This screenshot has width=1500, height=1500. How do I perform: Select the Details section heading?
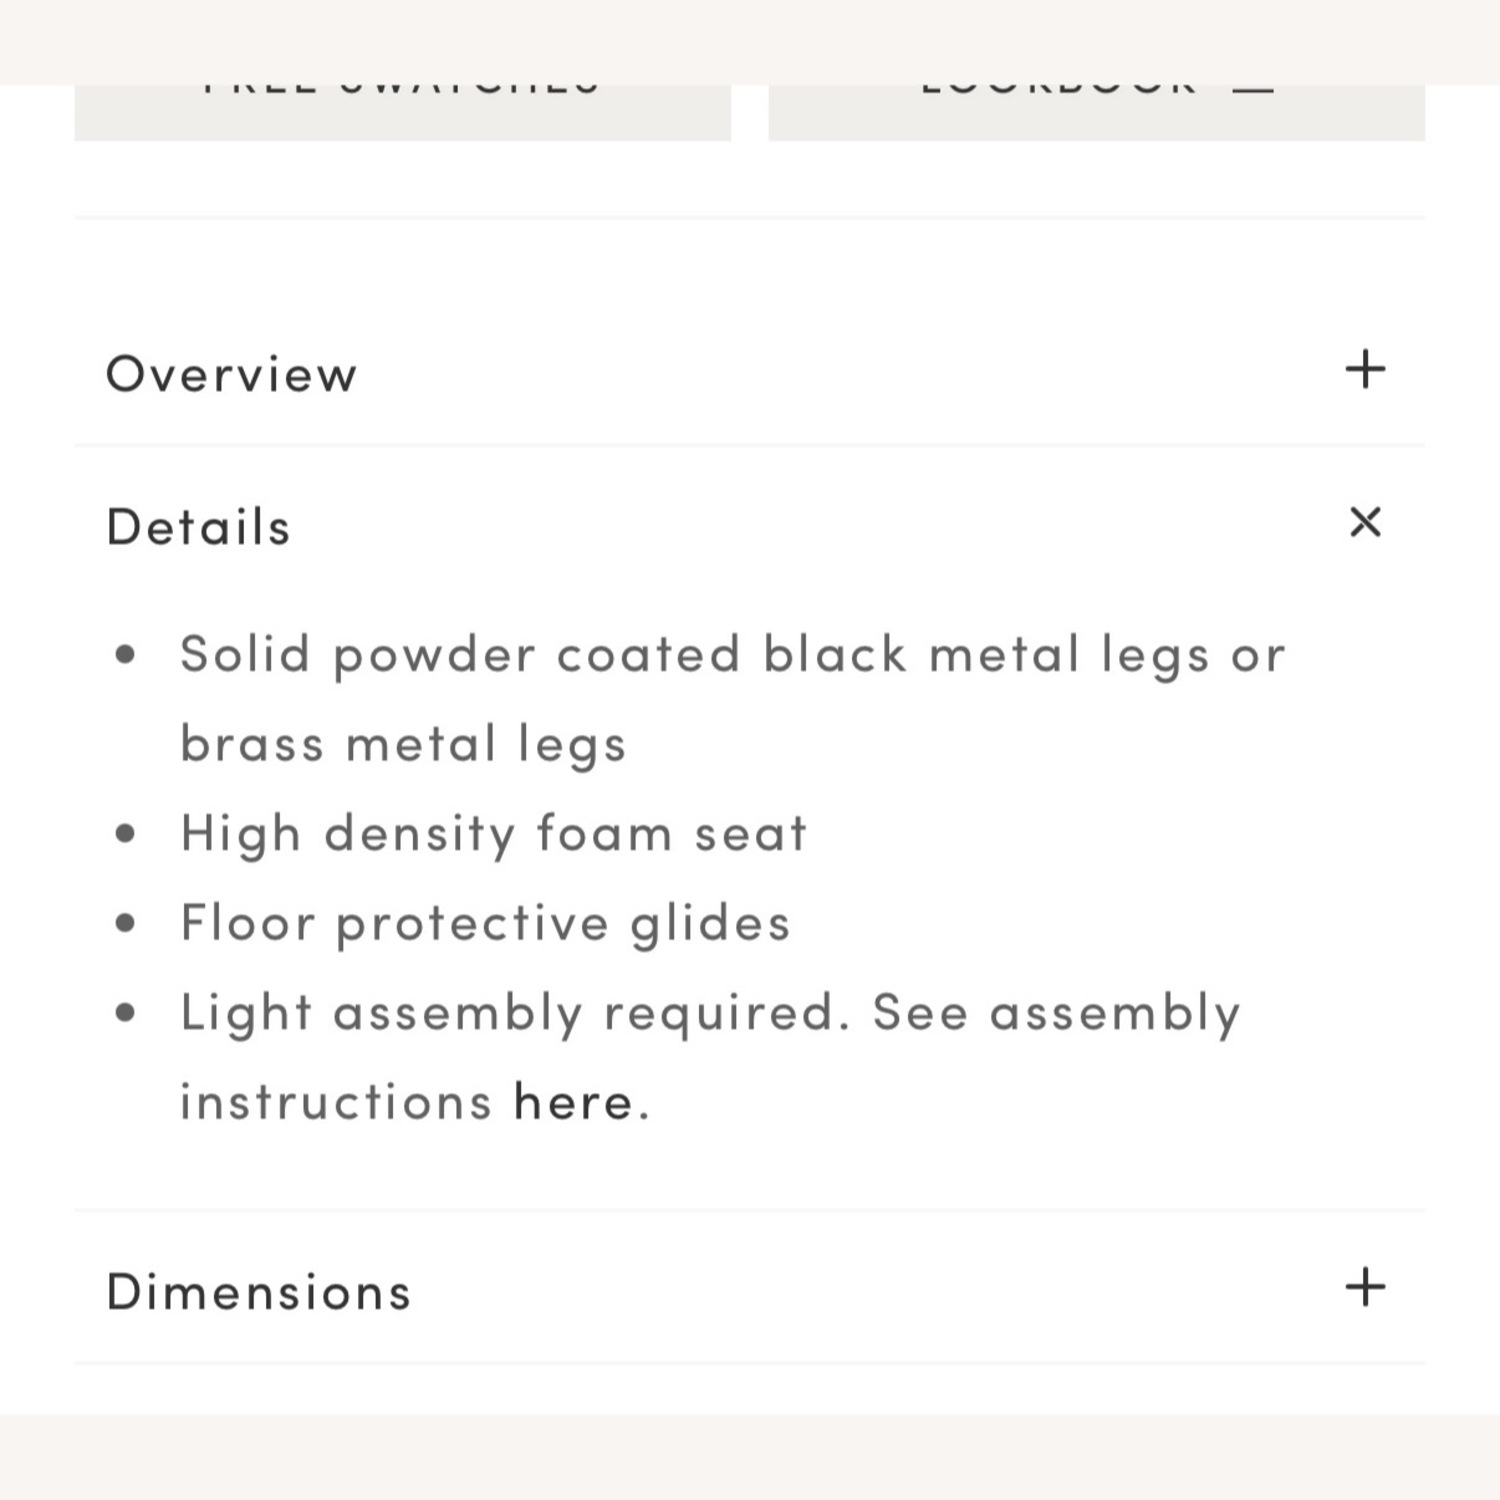[198, 525]
